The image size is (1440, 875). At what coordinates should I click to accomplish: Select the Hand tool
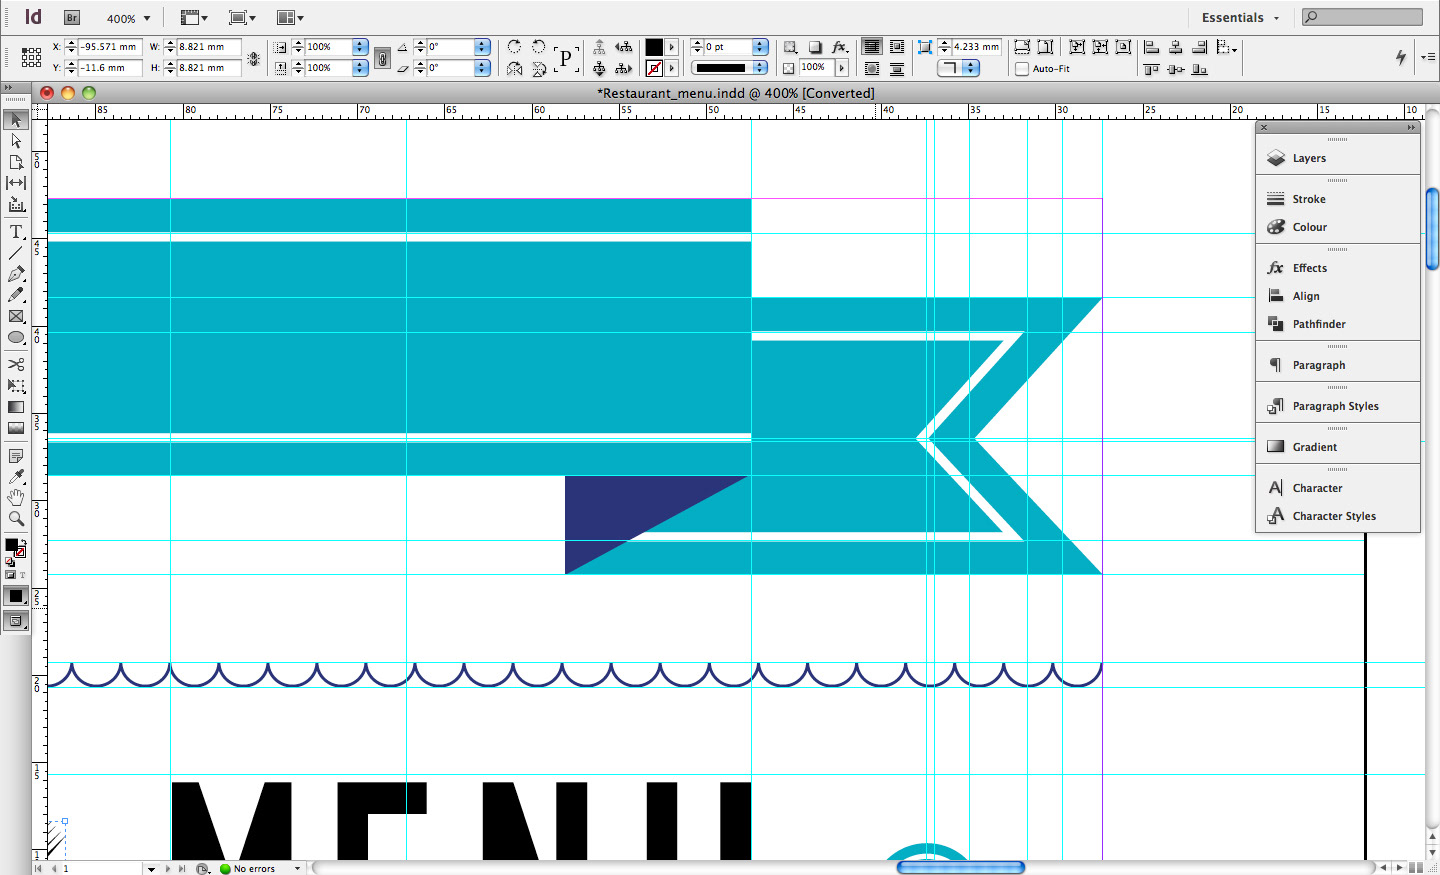(x=16, y=498)
